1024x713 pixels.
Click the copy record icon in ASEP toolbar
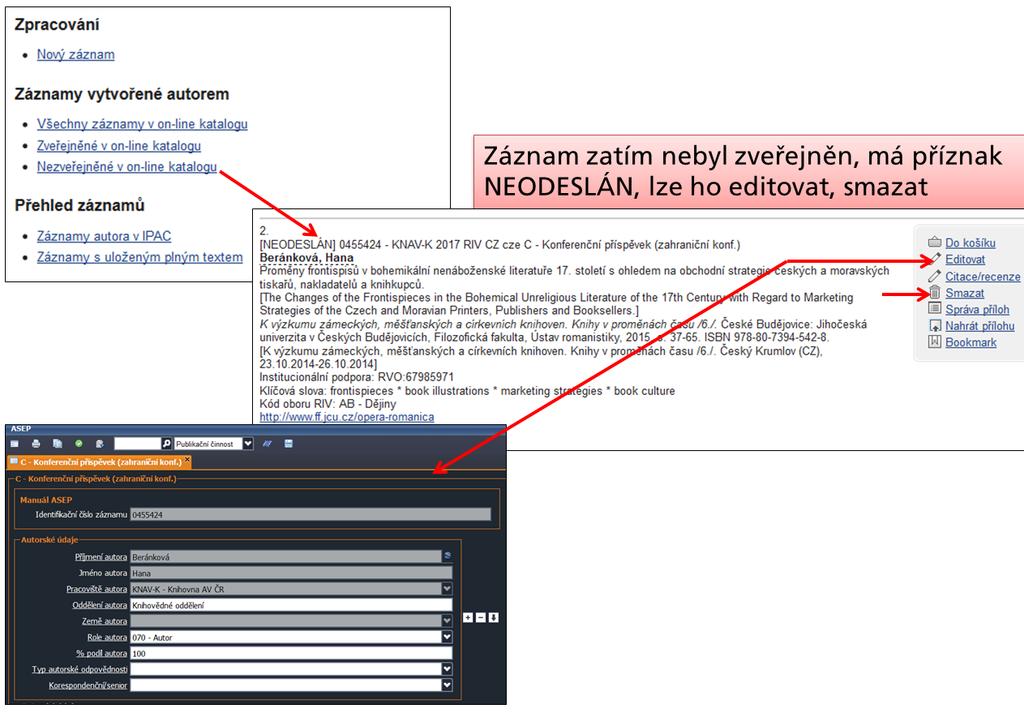click(57, 444)
